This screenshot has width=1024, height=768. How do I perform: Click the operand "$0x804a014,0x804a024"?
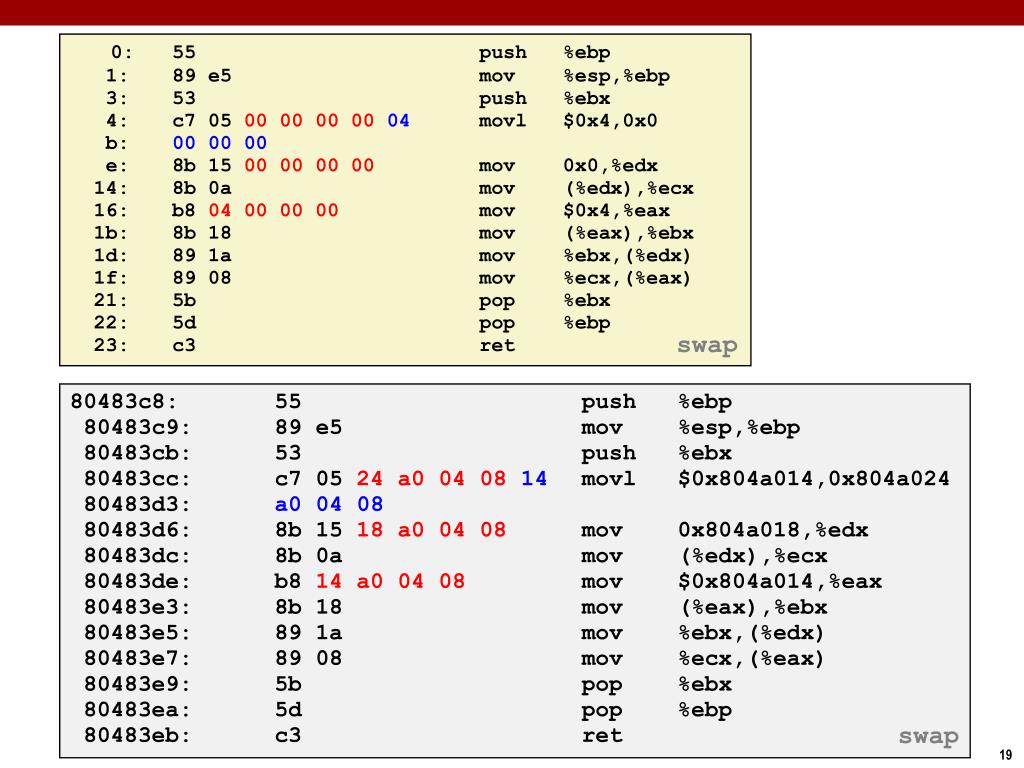(814, 479)
